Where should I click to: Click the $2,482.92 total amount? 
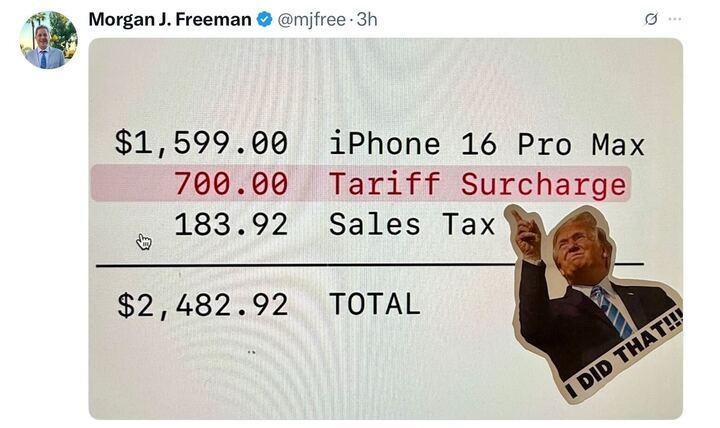202,304
